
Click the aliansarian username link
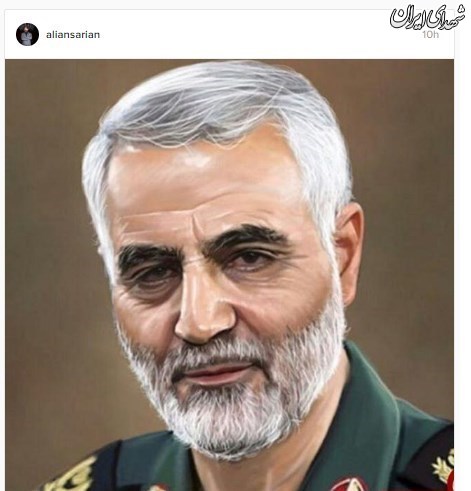point(73,35)
